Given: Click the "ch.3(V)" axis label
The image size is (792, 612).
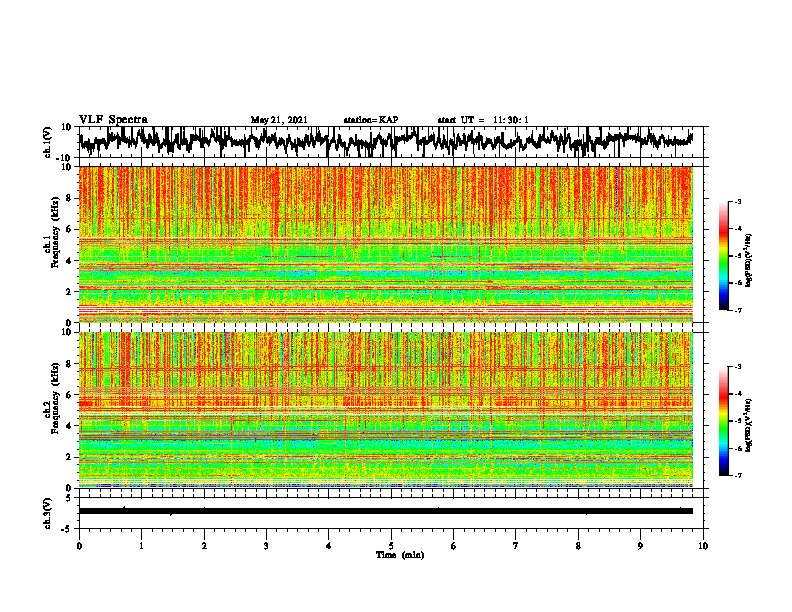Looking at the screenshot, I should click(48, 513).
